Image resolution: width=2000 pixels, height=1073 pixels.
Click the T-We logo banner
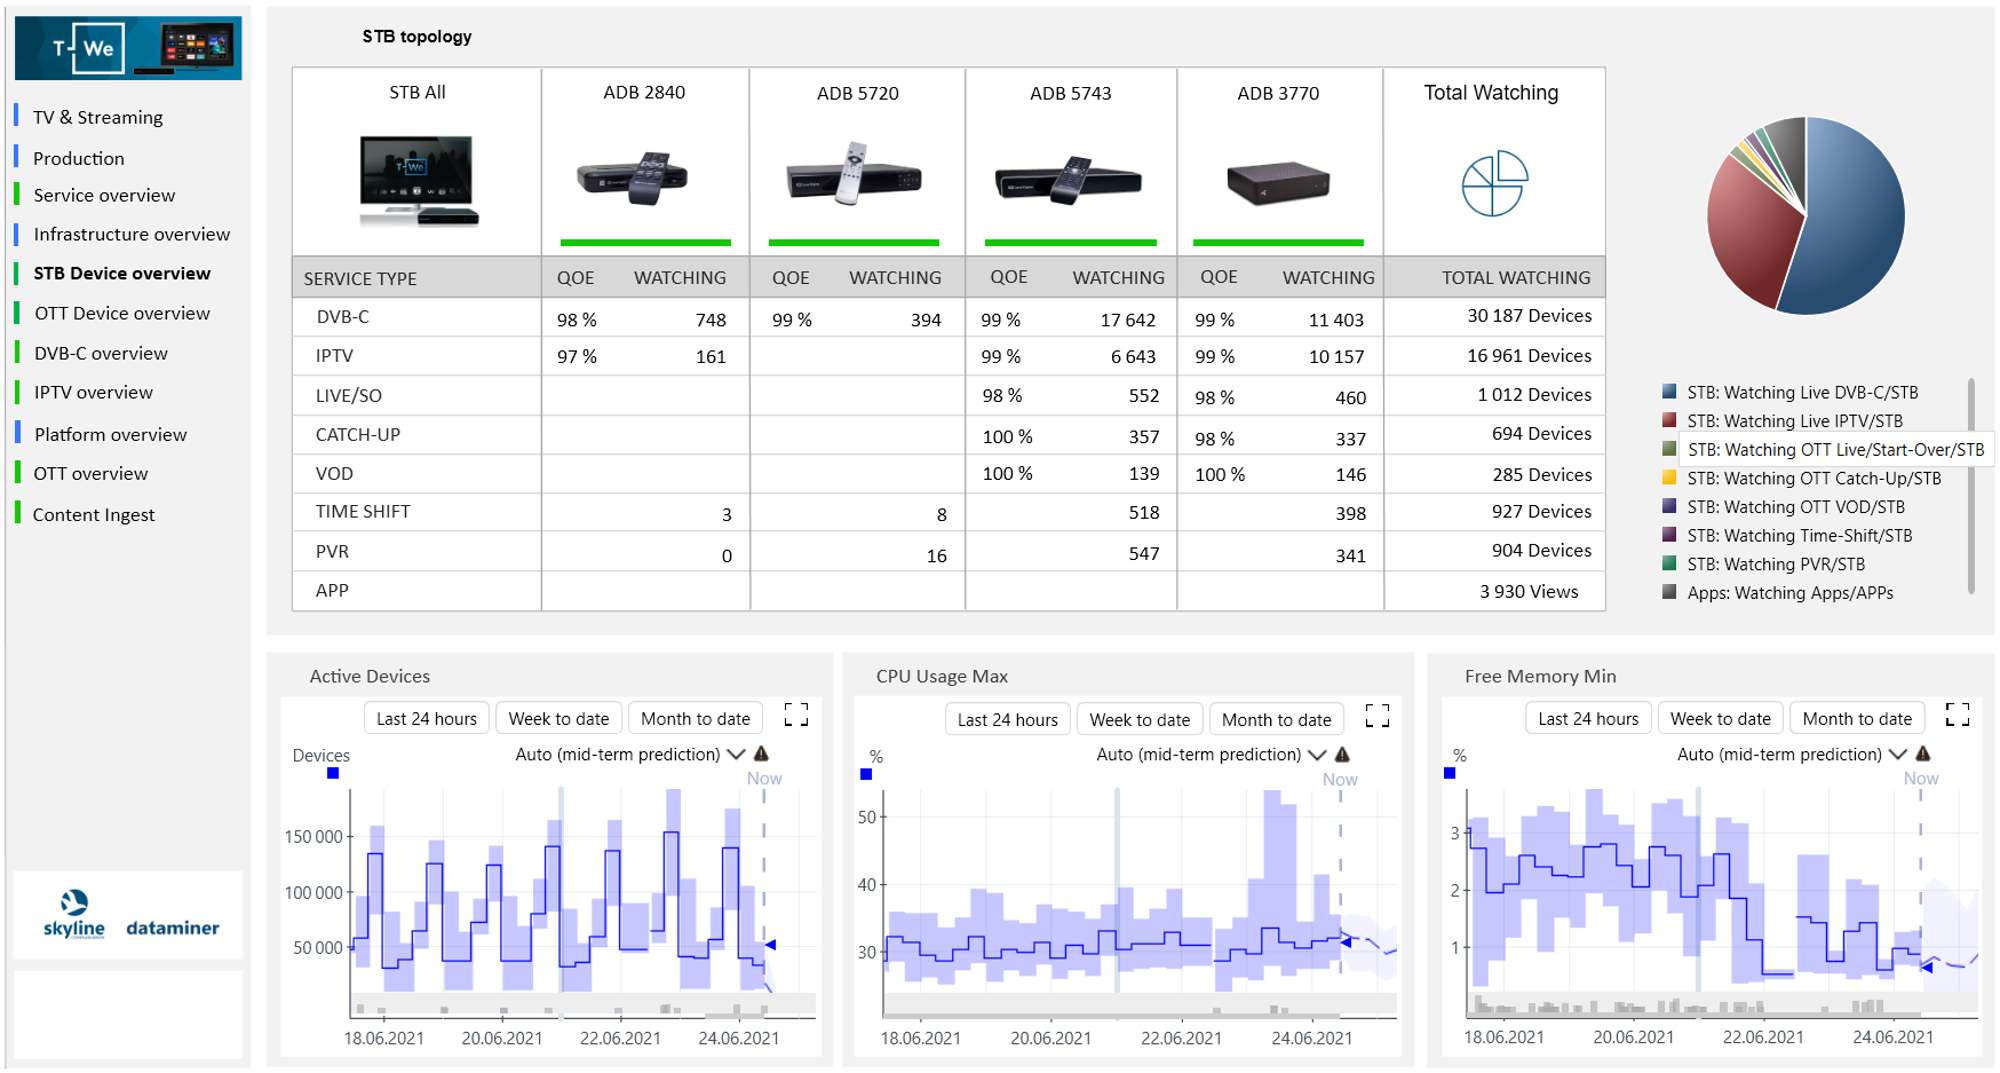click(x=128, y=47)
